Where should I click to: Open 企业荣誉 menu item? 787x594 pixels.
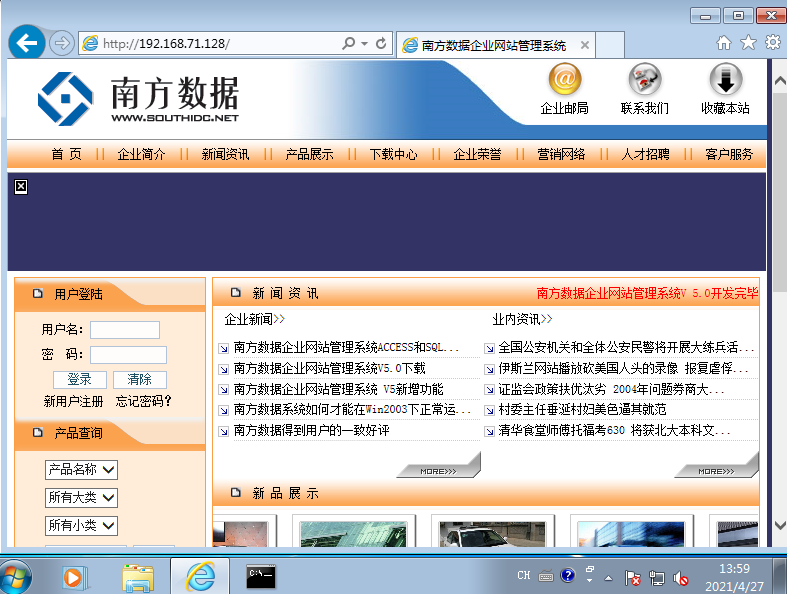[477, 154]
